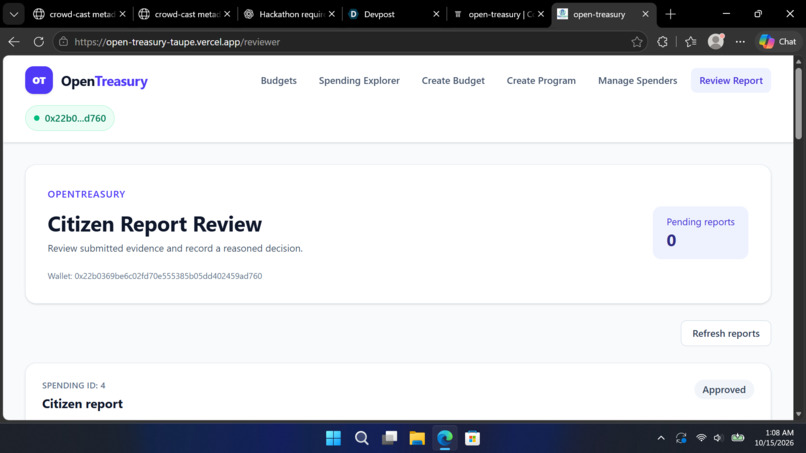Viewport: 806px width, 453px height.
Task: Open Windows taskbar search
Action: (361, 438)
